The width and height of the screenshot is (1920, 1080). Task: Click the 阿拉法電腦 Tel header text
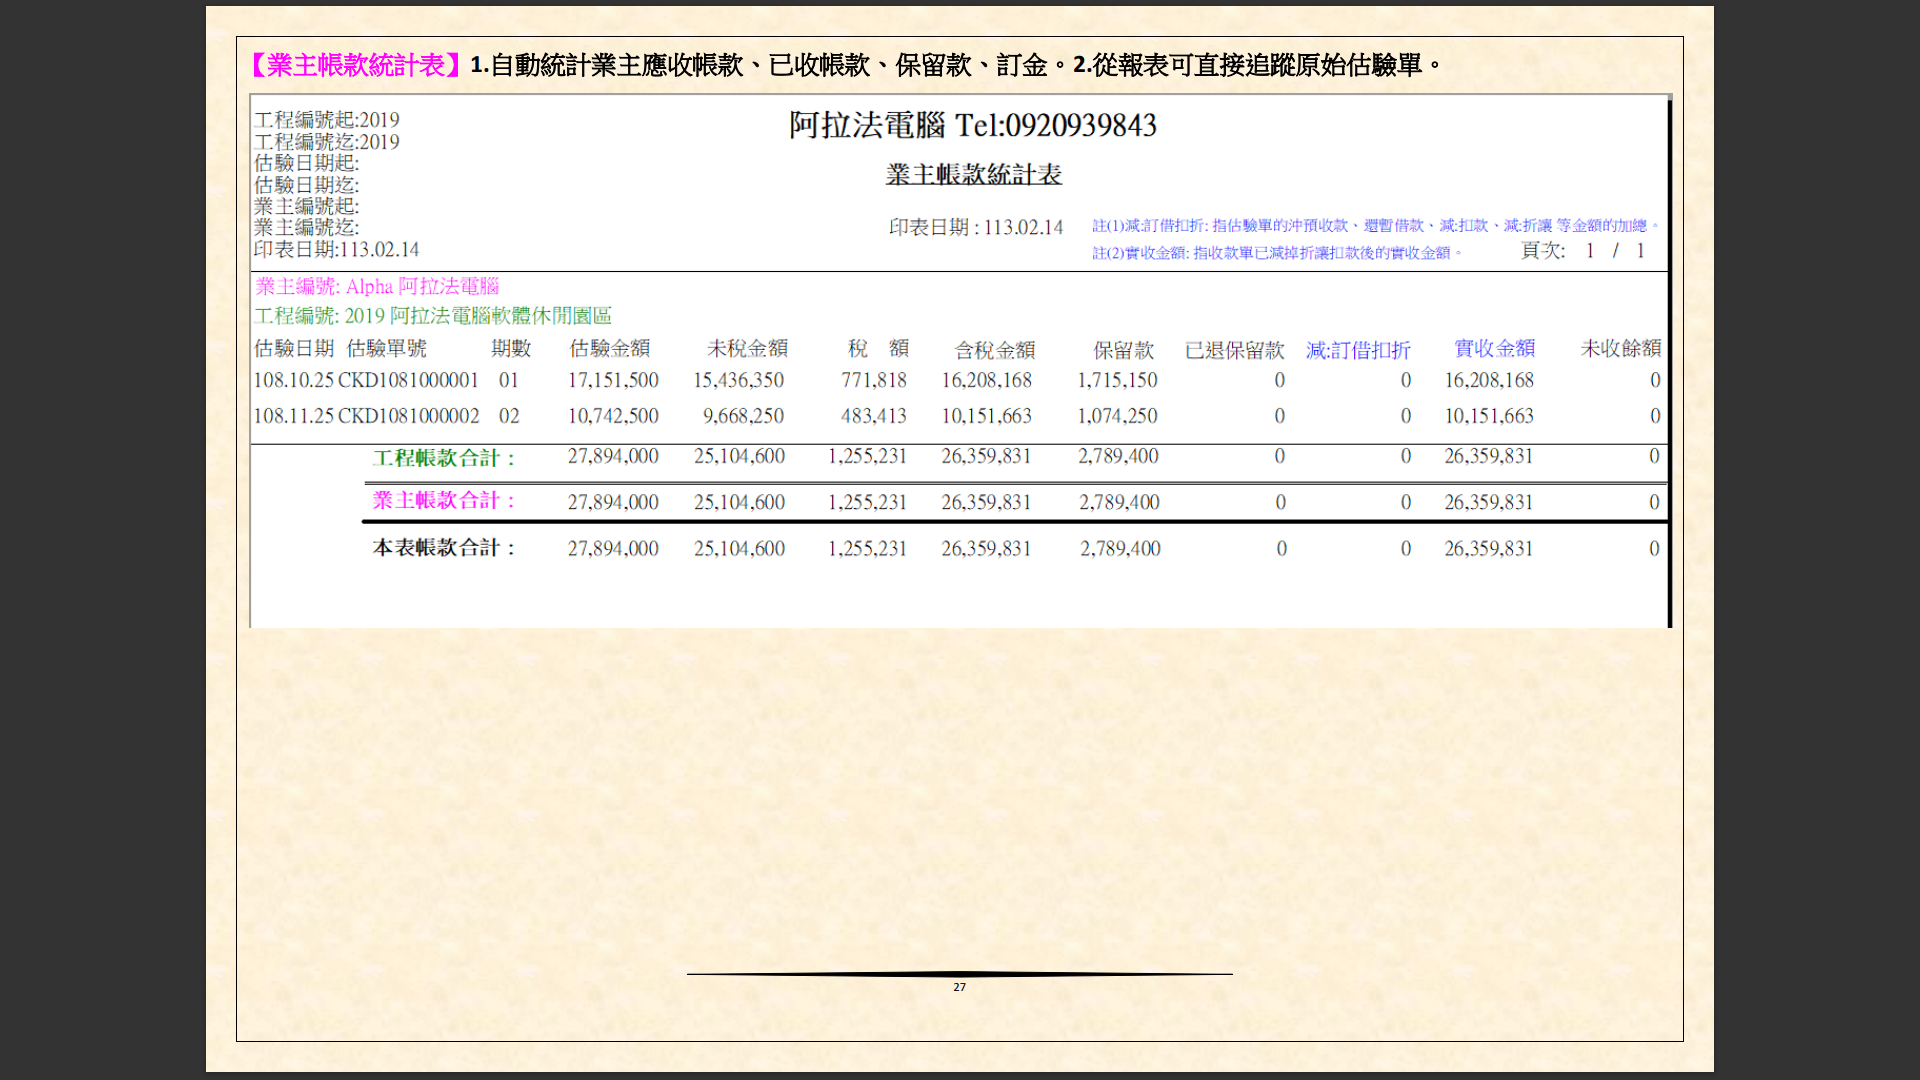[x=972, y=126]
